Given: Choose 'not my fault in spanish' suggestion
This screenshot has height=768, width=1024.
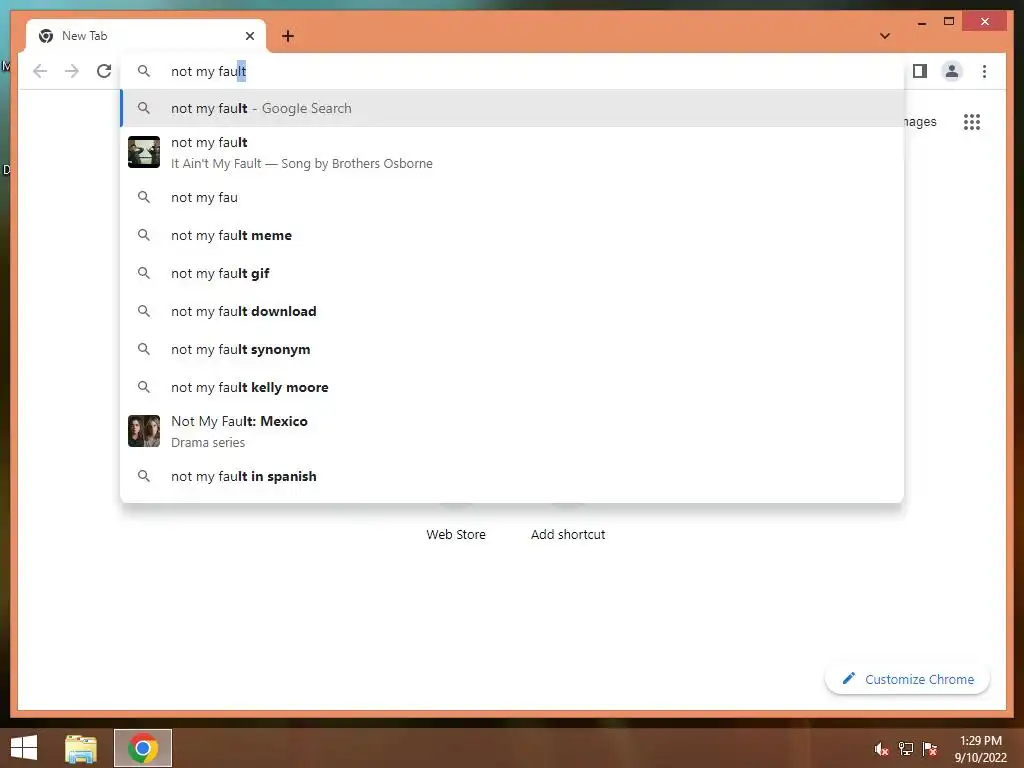Looking at the screenshot, I should [x=512, y=476].
